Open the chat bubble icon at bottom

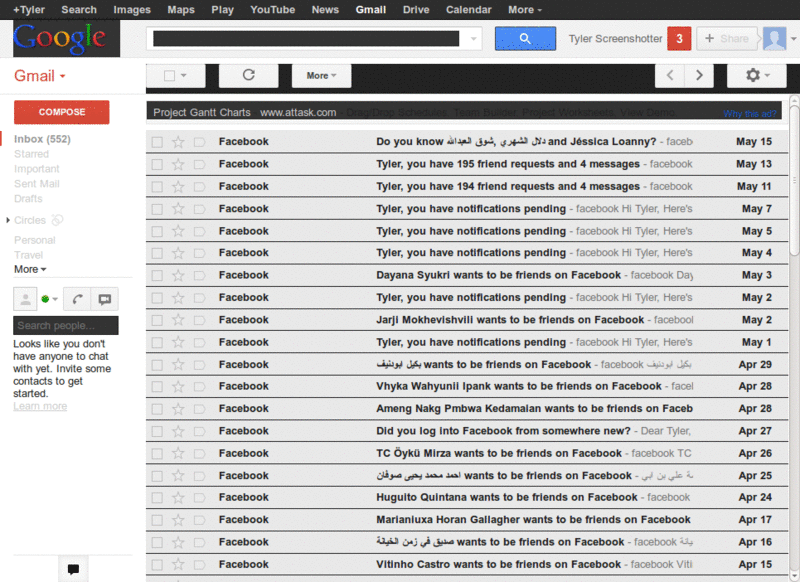pos(73,569)
